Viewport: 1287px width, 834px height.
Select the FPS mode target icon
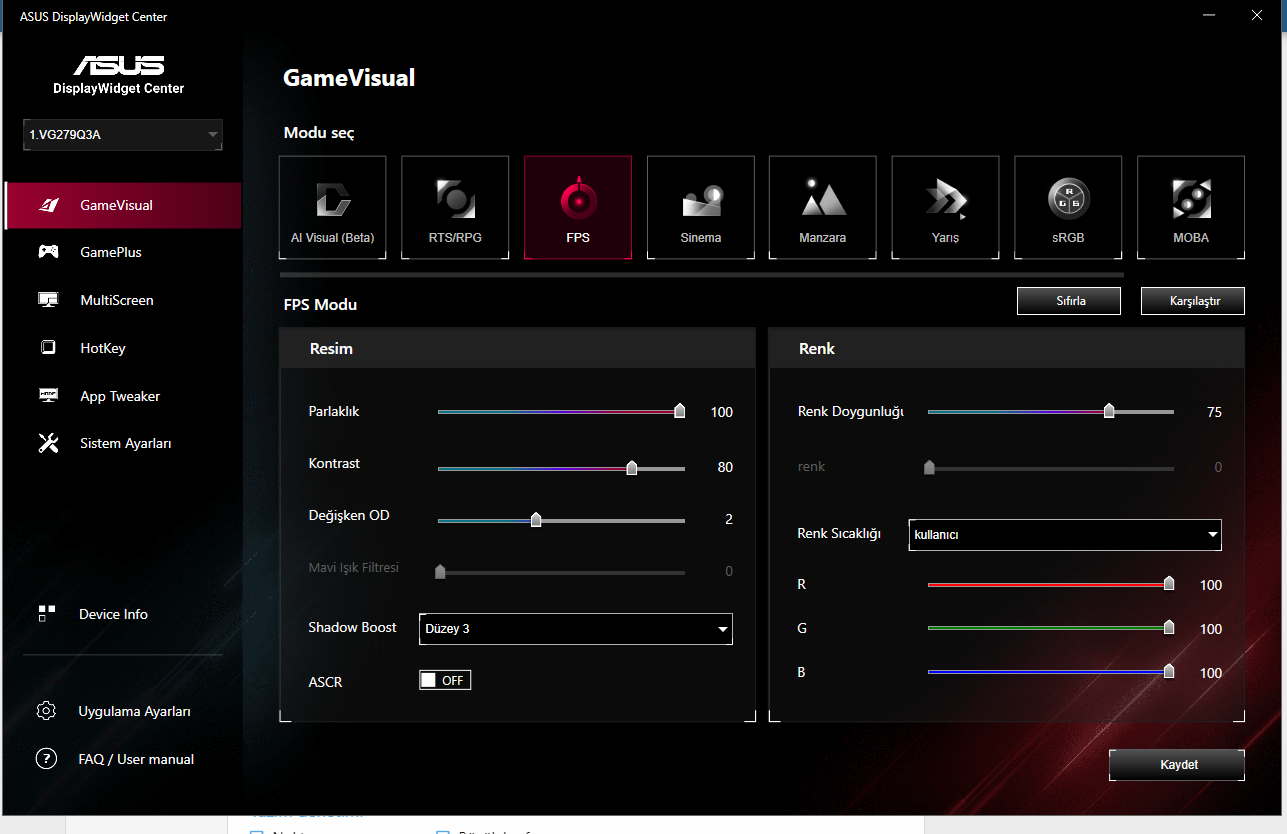coord(578,199)
